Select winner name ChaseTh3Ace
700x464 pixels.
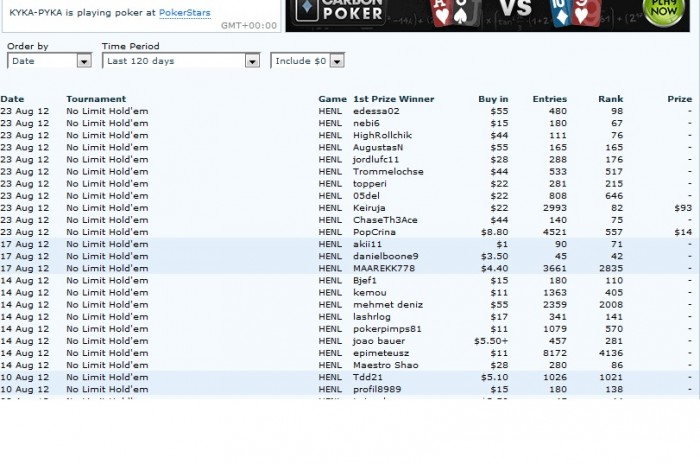point(385,220)
